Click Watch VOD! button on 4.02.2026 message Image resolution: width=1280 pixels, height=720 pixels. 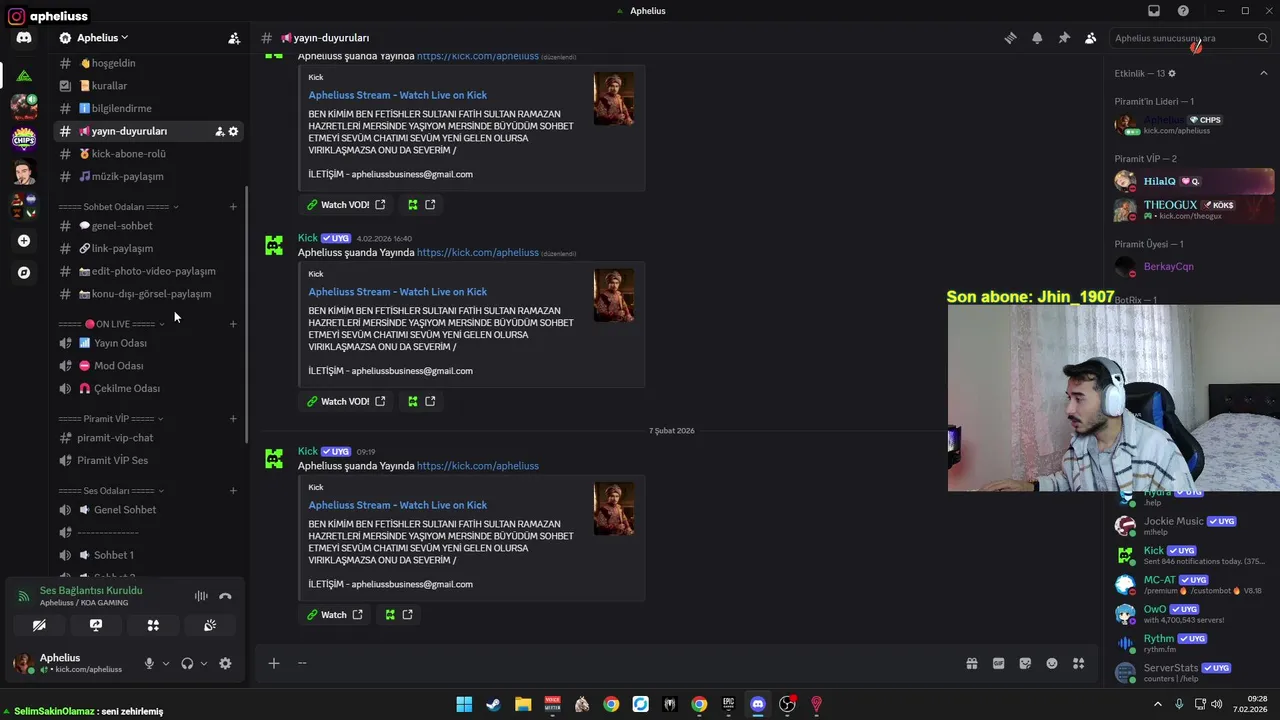click(x=346, y=401)
